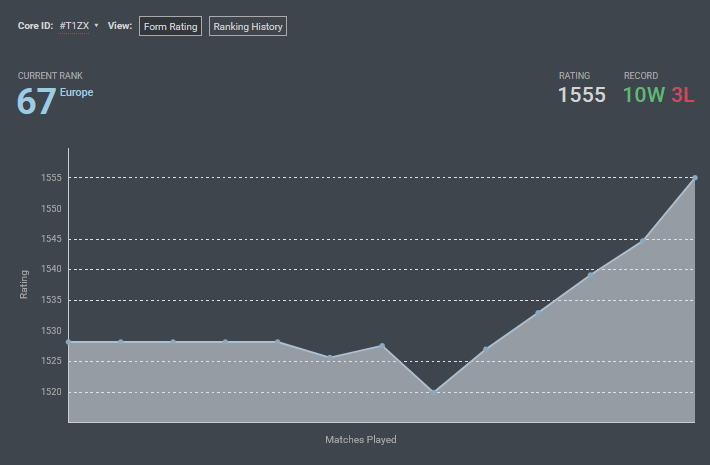
Task: Click the Europe region link
Action: pyautogui.click(x=77, y=92)
